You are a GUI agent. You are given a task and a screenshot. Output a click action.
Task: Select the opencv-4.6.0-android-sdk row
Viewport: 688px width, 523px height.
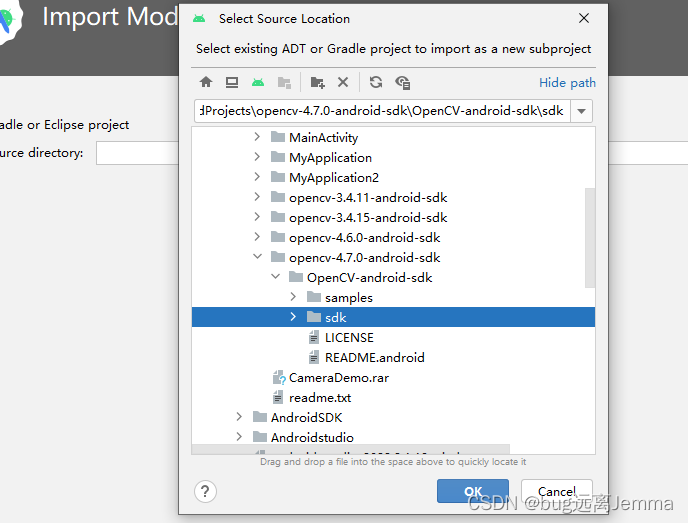393,237
